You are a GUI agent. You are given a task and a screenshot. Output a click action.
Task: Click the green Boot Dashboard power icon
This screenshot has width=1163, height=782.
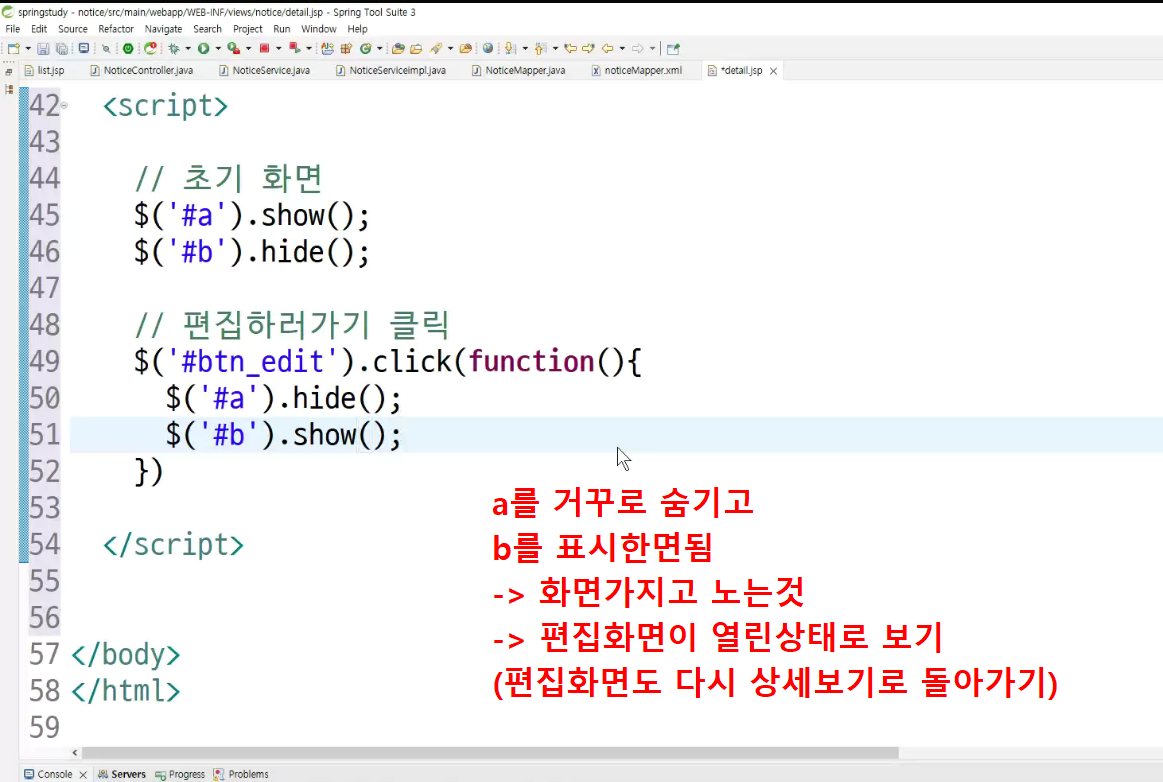tap(128, 48)
